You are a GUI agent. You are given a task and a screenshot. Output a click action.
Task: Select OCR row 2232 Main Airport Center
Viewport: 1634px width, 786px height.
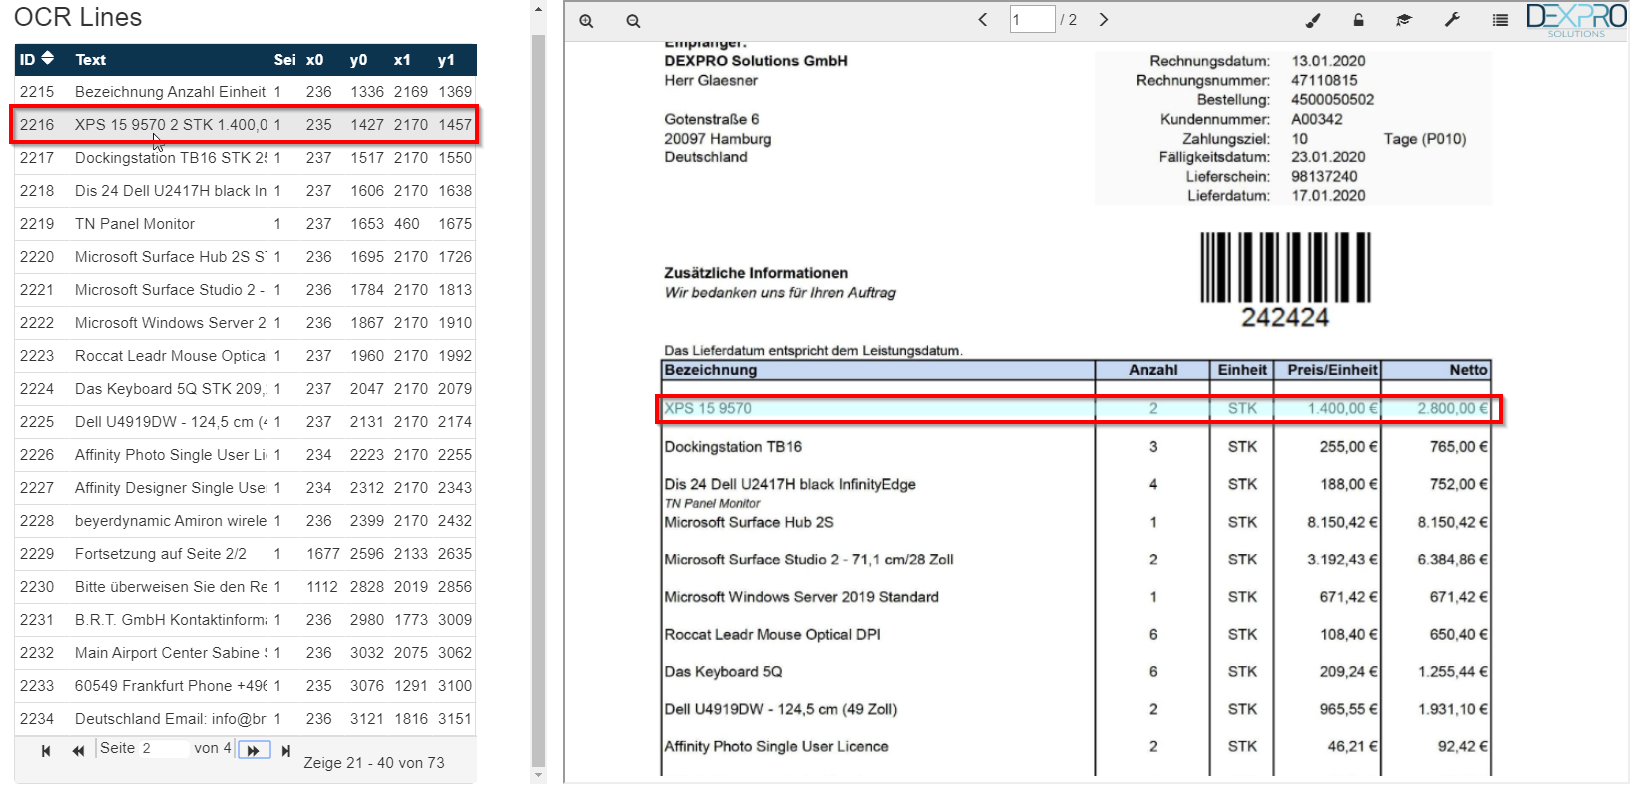pyautogui.click(x=245, y=653)
